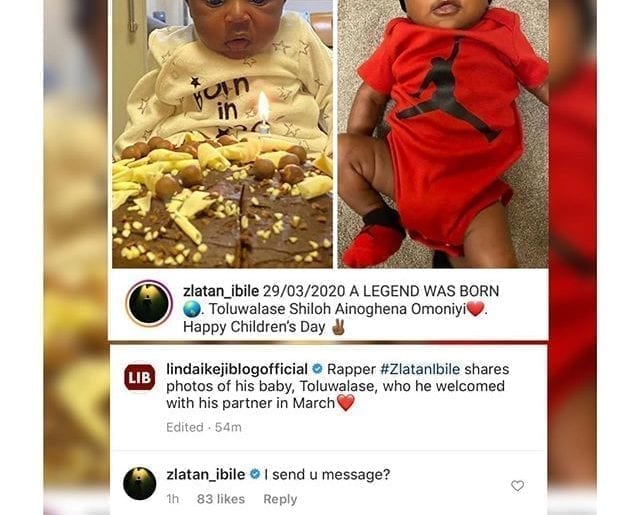Viewport: 640px width, 515px height.
Task: Open the LIB profile avatar
Action: tap(140, 377)
